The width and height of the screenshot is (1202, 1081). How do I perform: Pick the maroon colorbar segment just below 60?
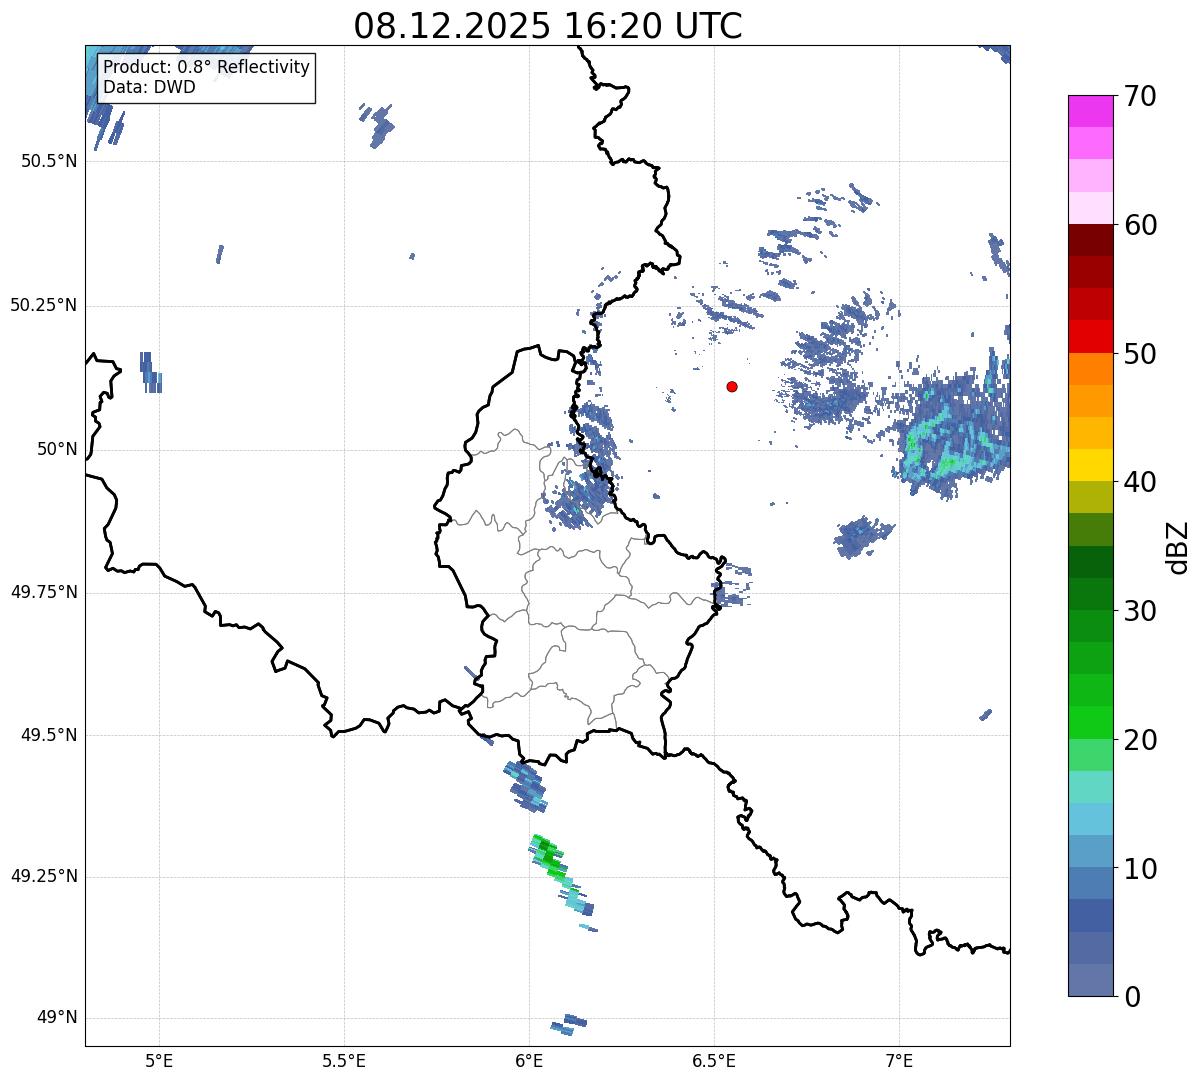point(1090,240)
